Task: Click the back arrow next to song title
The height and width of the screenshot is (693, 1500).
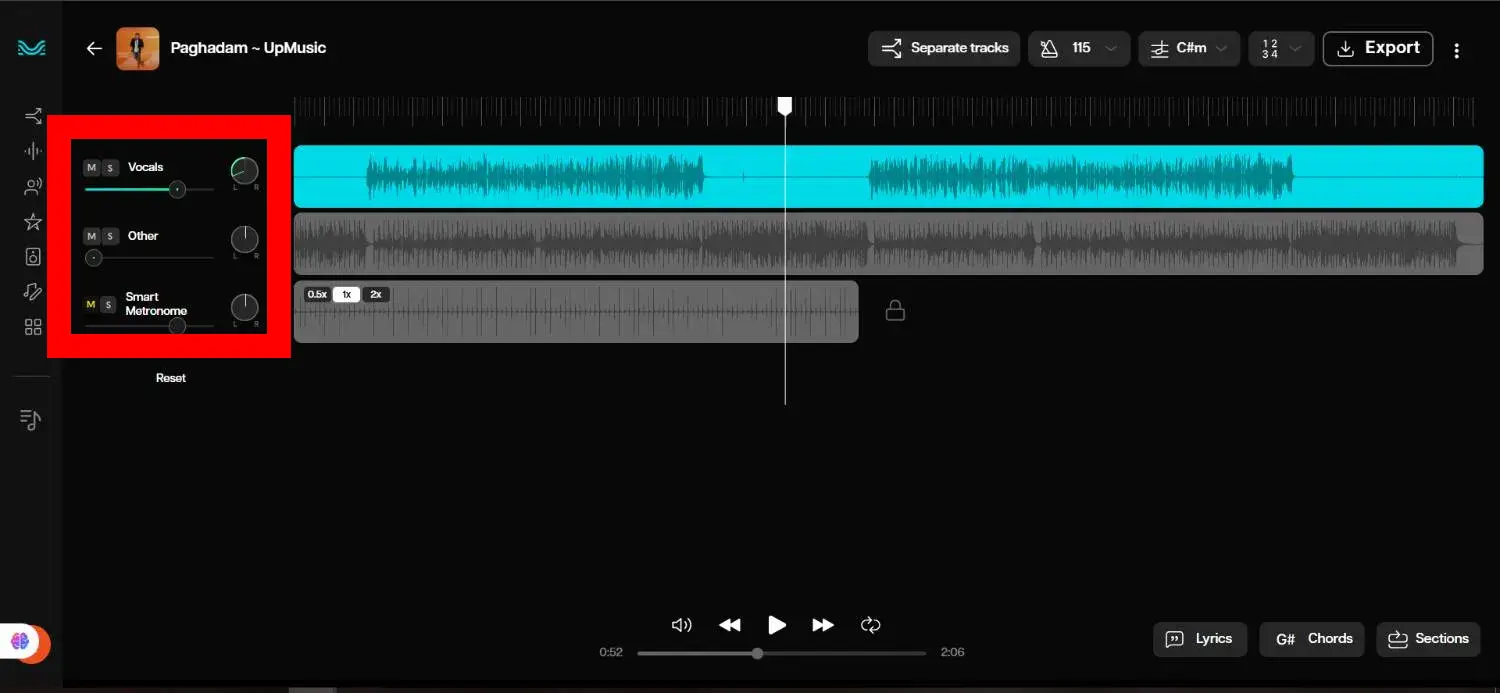Action: click(94, 48)
